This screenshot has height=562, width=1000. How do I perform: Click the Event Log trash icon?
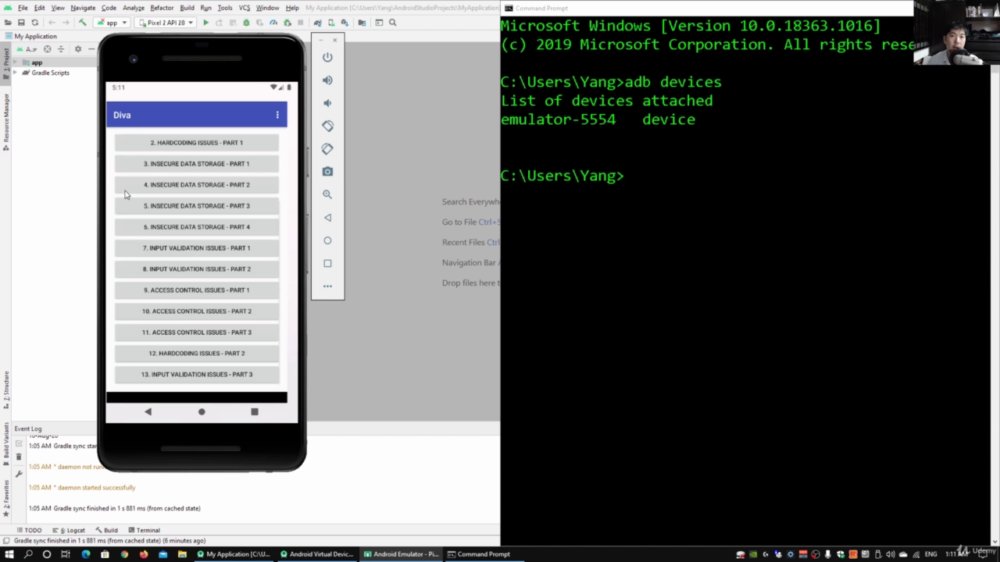tap(18, 457)
